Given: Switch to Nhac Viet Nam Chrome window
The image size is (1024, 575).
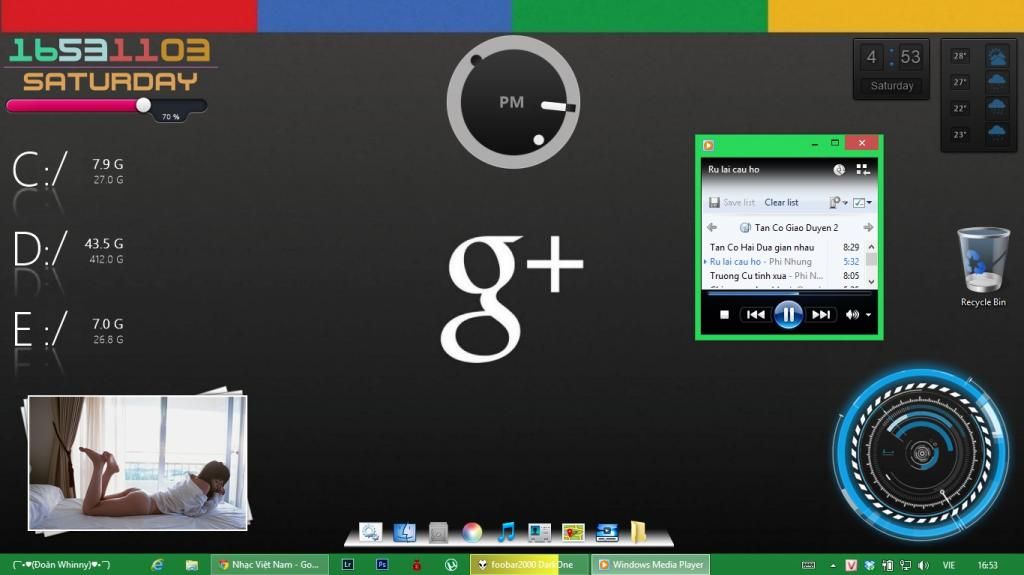Looking at the screenshot, I should tap(270, 565).
